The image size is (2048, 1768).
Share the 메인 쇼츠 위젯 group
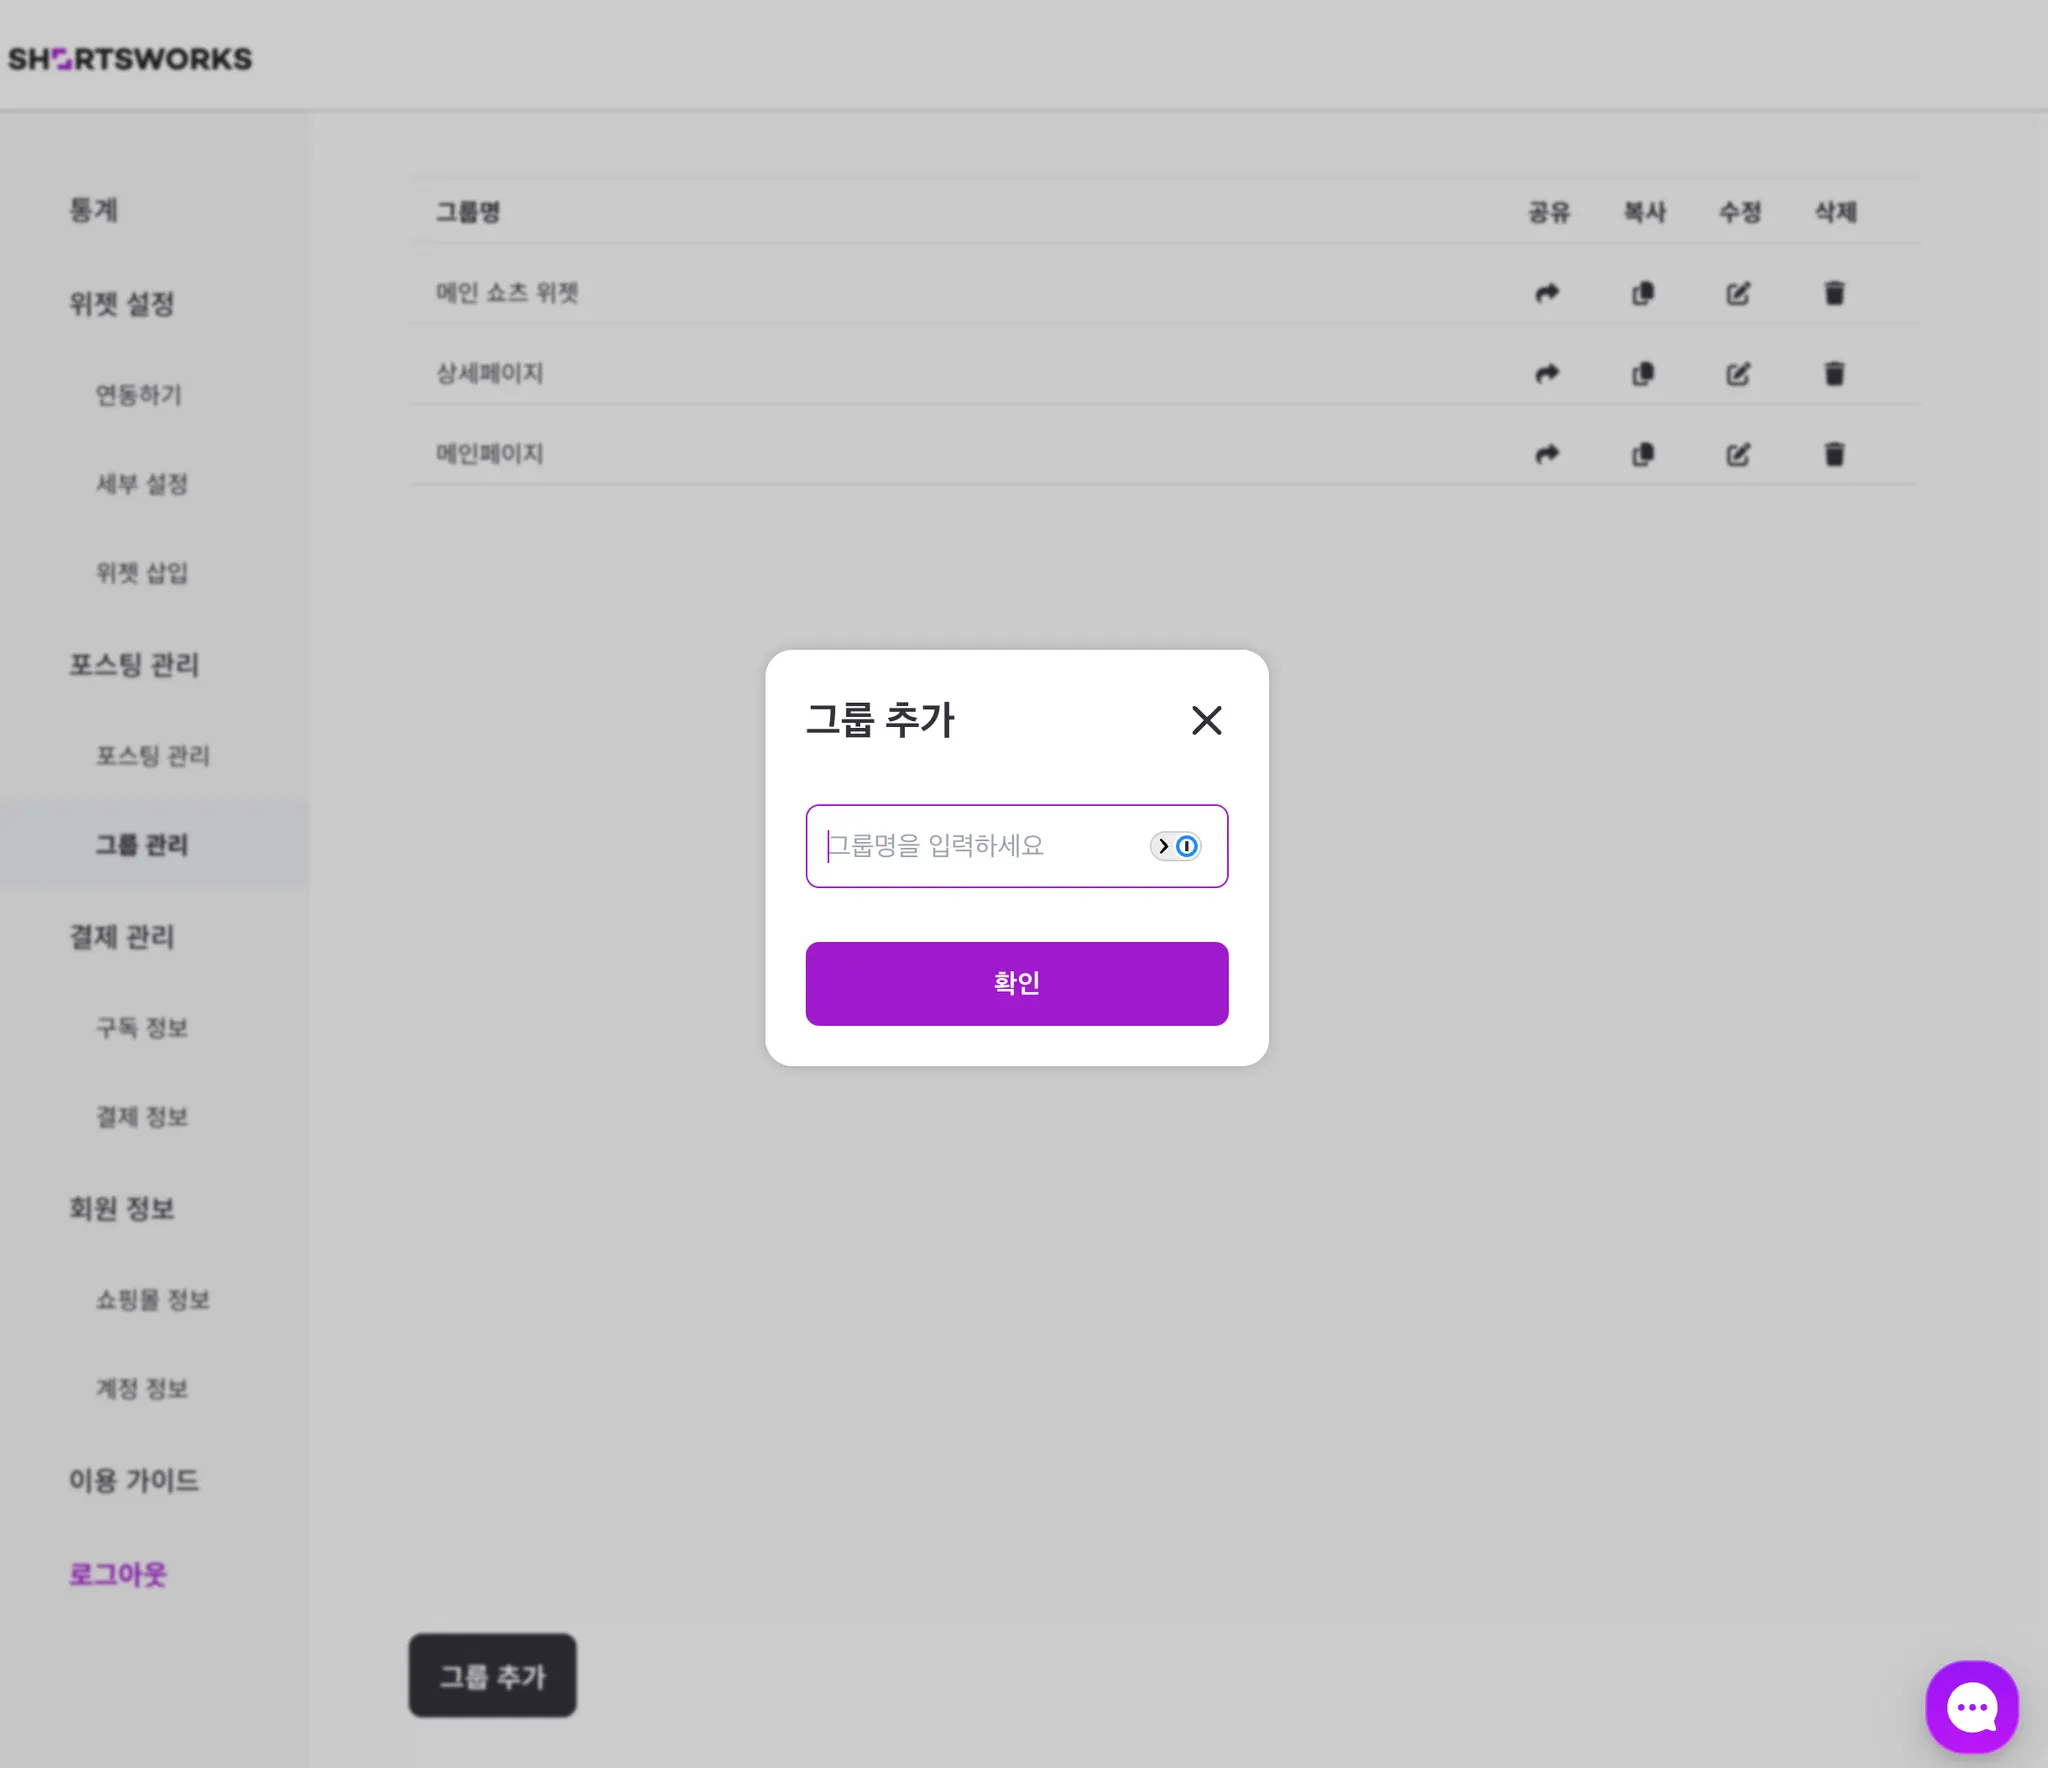1547,293
